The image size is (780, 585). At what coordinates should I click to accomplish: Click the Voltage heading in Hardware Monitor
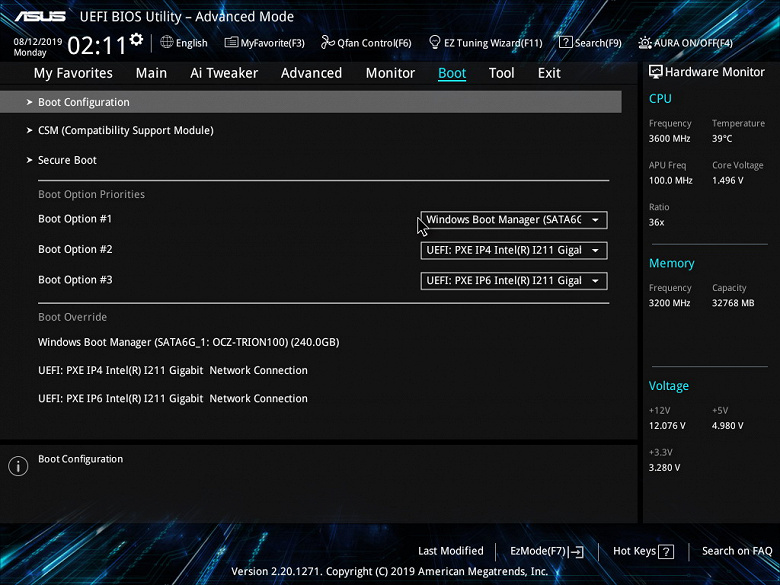click(x=669, y=386)
